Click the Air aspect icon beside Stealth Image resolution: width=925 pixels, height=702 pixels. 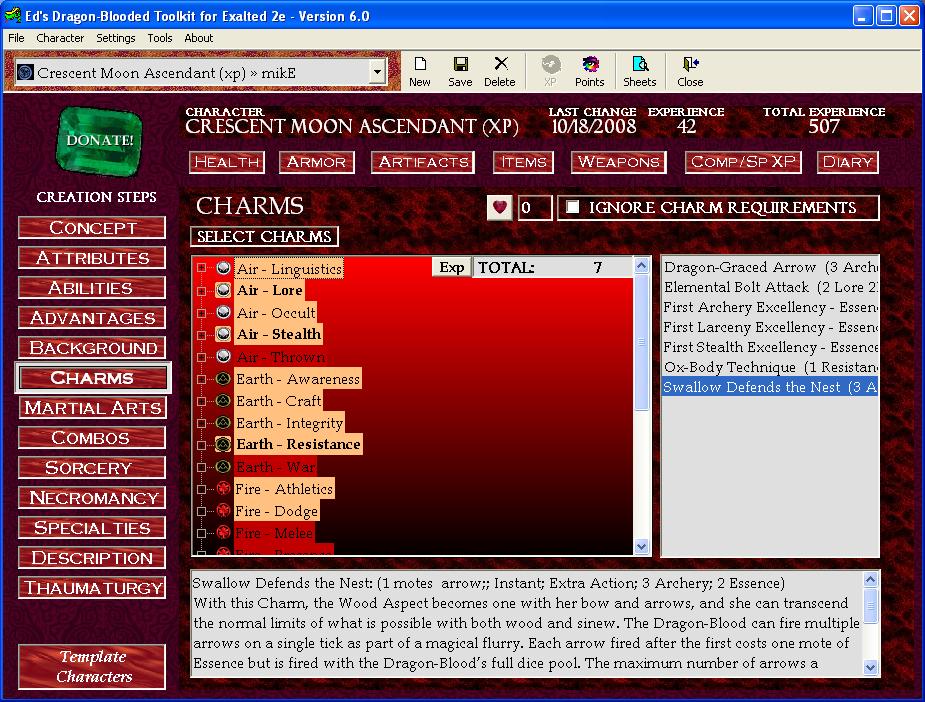223,334
